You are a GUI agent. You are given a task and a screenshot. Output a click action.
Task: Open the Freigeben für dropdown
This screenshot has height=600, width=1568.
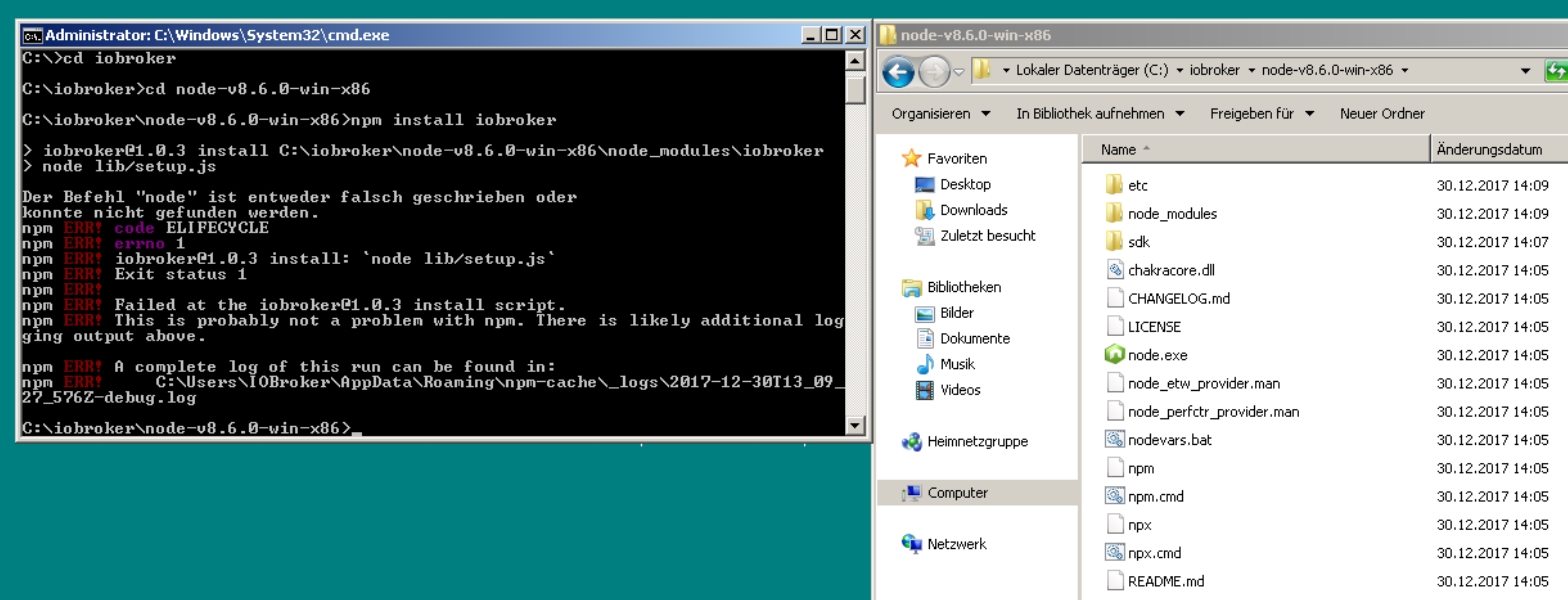tap(1262, 113)
